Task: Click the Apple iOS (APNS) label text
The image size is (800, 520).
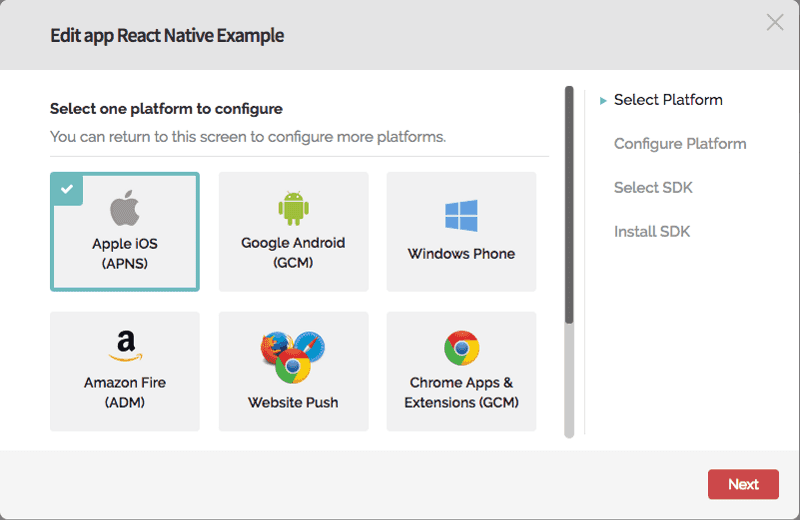Action: click(125, 254)
